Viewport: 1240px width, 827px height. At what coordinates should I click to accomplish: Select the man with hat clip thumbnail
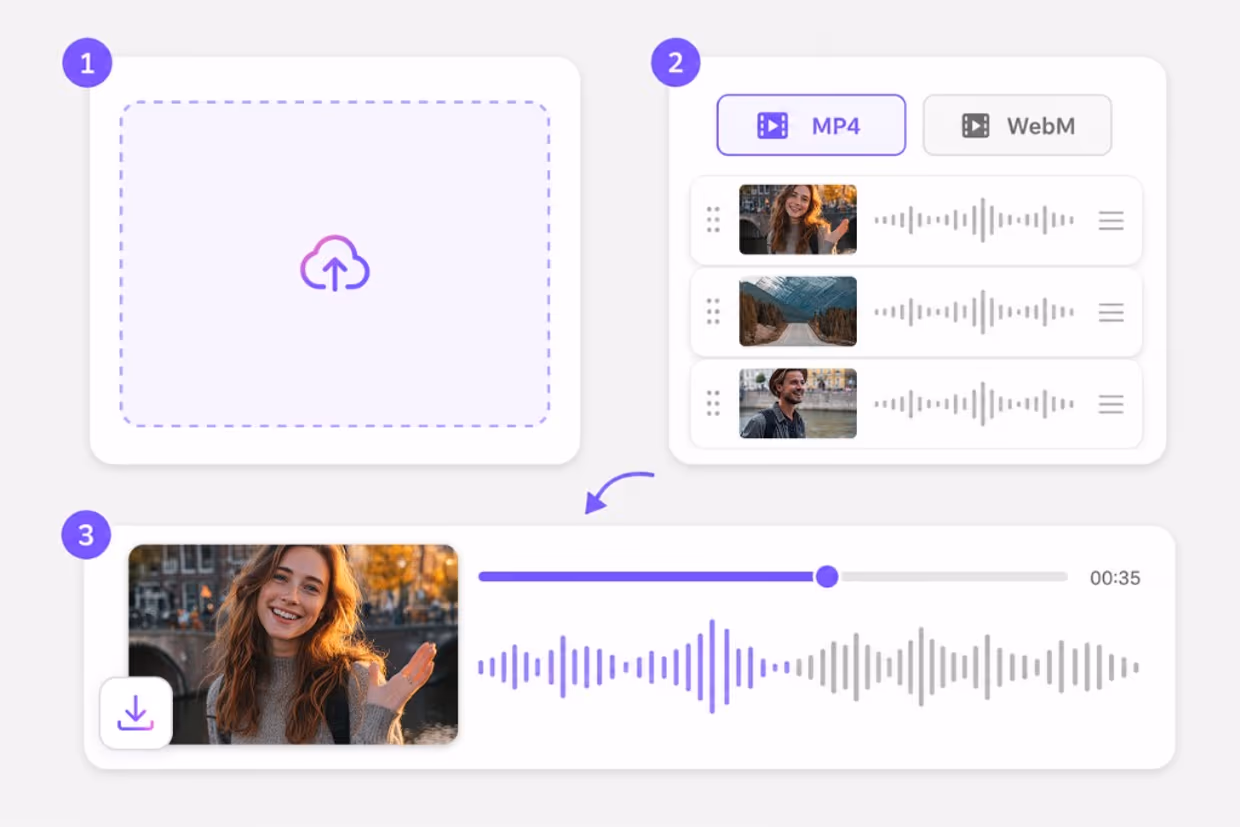pos(798,404)
